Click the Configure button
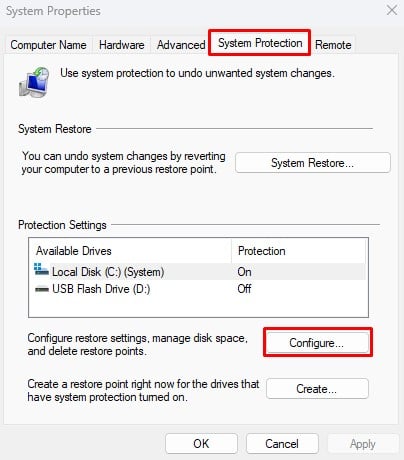404x460 pixels. (317, 343)
